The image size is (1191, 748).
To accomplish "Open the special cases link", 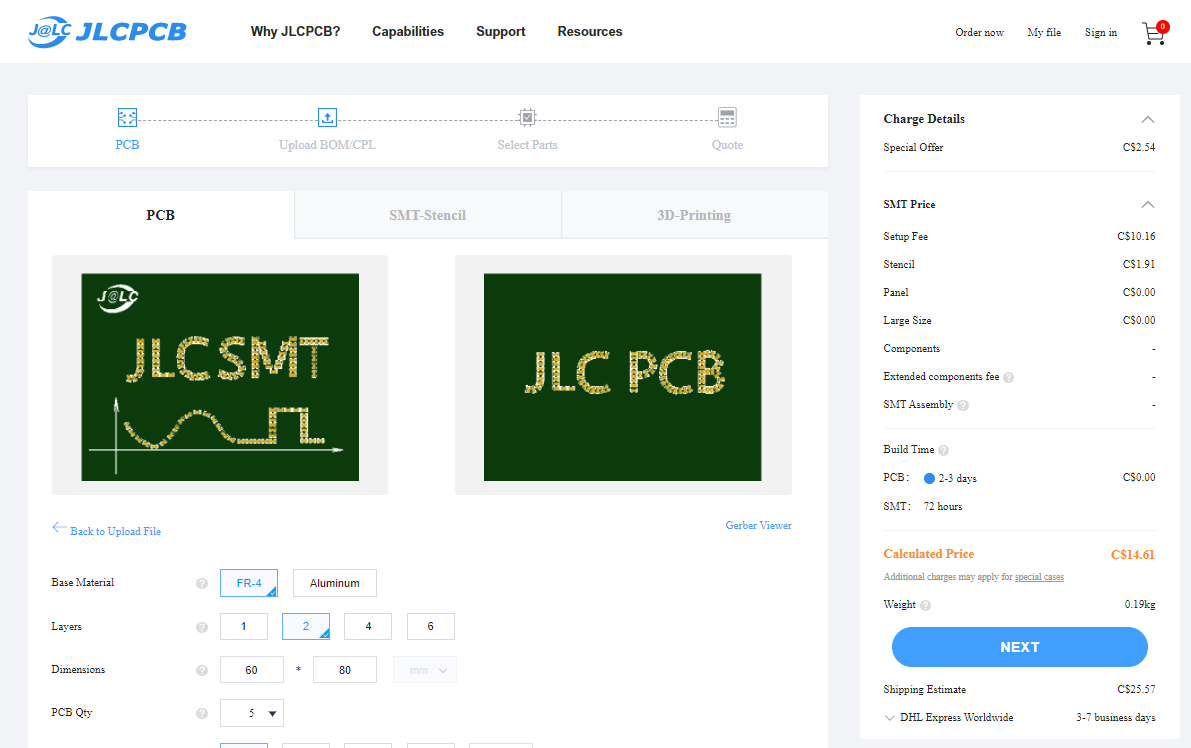I will click(x=1039, y=577).
